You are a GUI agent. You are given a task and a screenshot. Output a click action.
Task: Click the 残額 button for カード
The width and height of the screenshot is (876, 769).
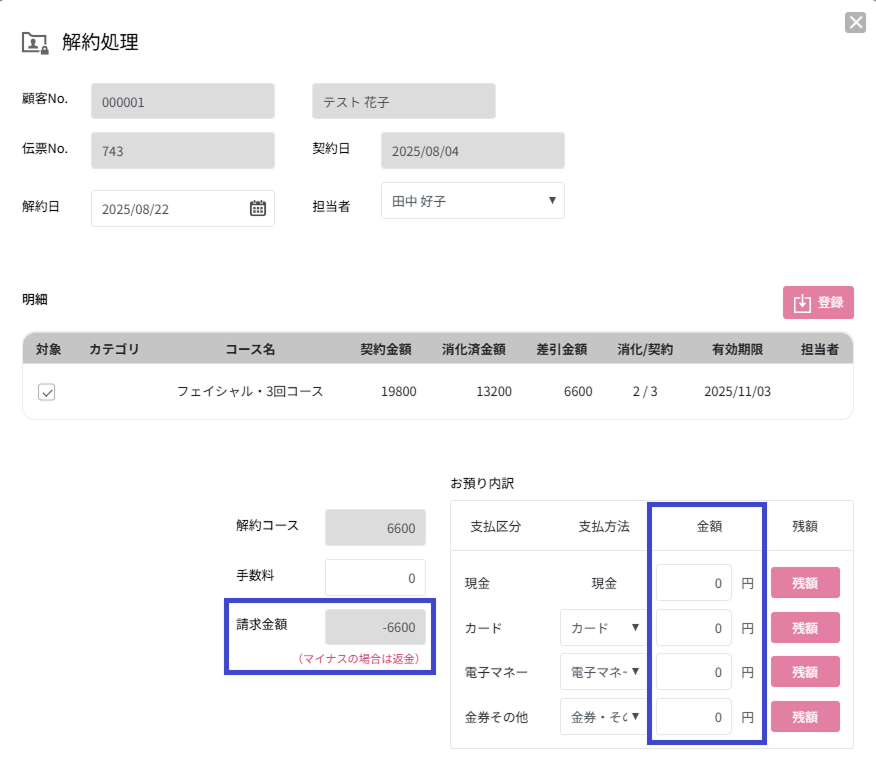pyautogui.click(x=804, y=628)
